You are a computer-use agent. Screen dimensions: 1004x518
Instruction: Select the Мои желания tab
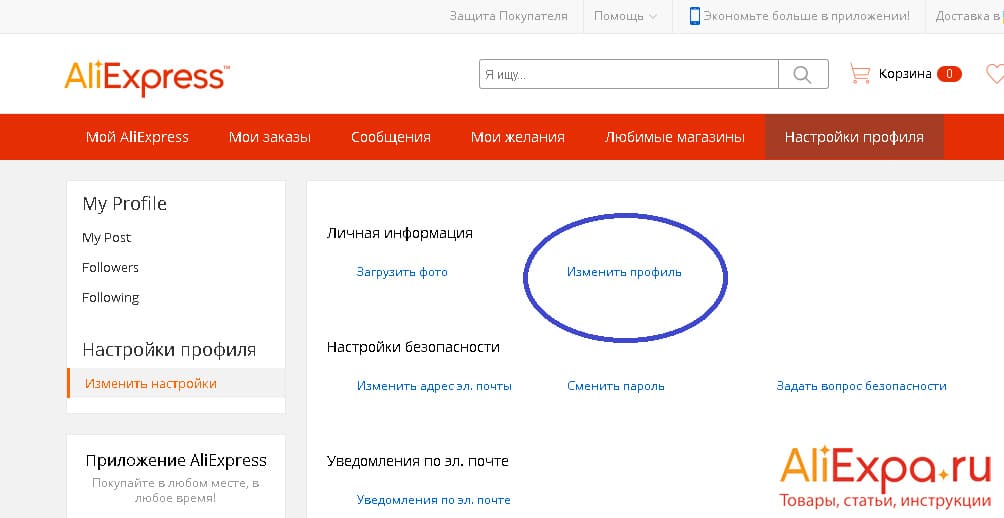pos(517,137)
